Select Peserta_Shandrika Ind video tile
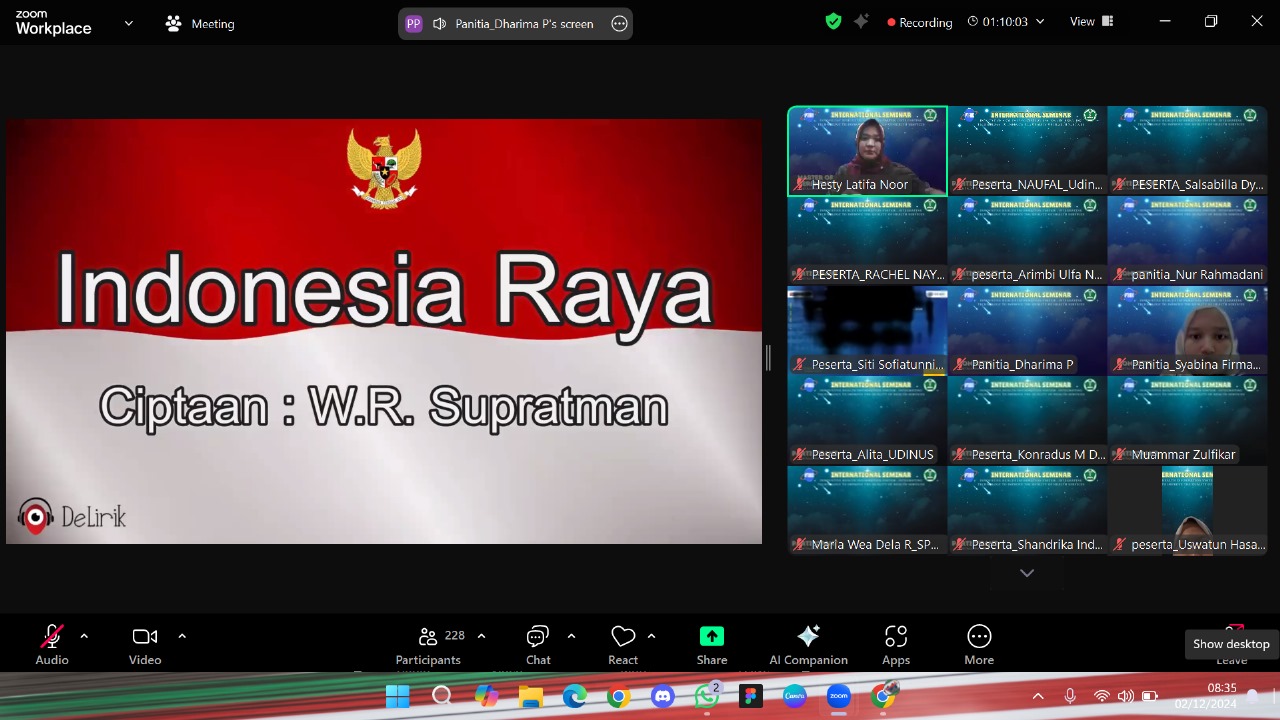The height and width of the screenshot is (720, 1280). 1027,511
